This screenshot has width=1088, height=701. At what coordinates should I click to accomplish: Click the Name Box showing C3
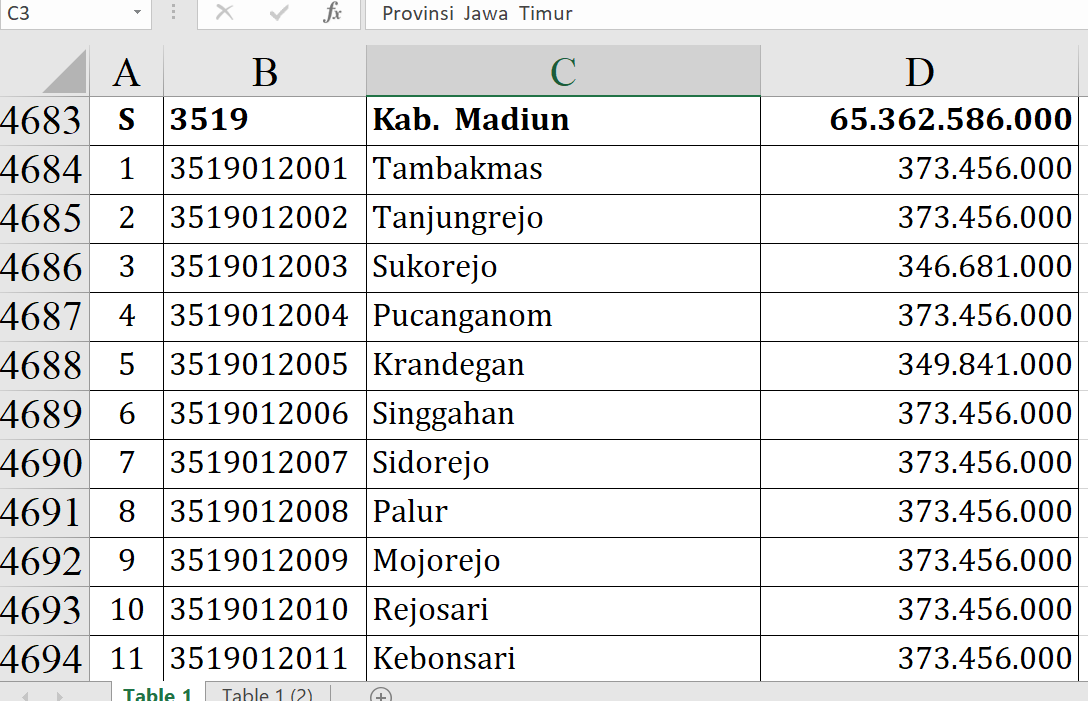pos(62,14)
